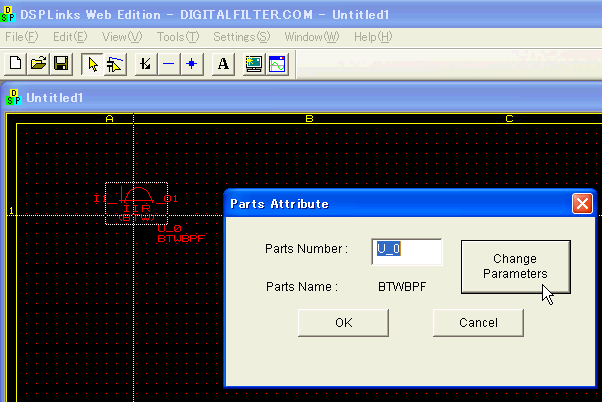Click the Untitled1 document window DSP icon
602x402 pixels.
point(14,97)
